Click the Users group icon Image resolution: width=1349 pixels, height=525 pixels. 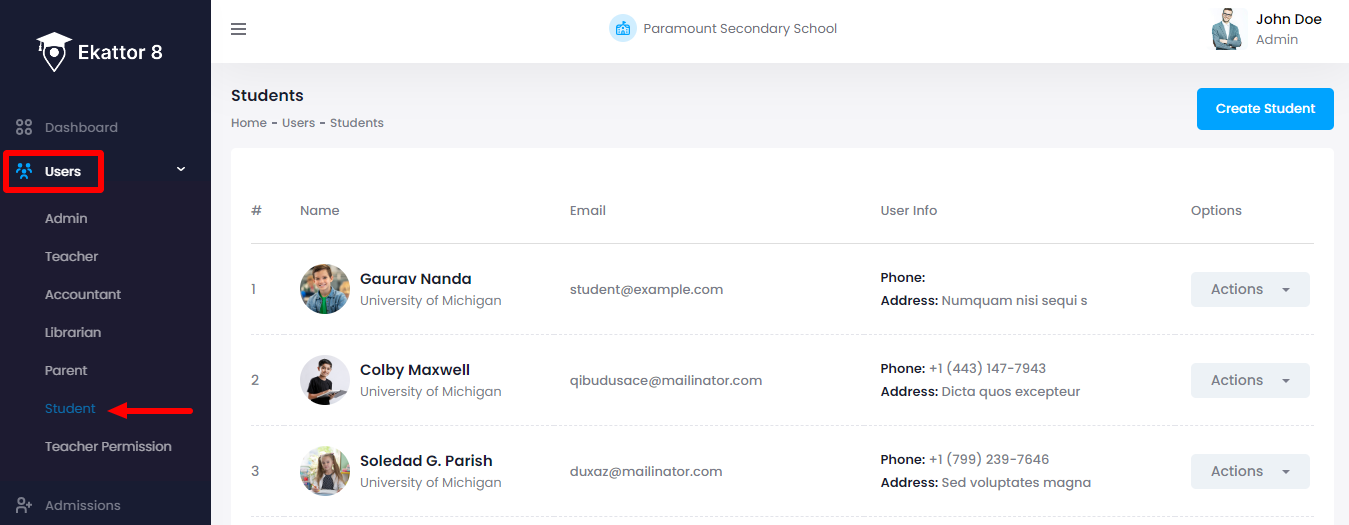click(x=24, y=171)
